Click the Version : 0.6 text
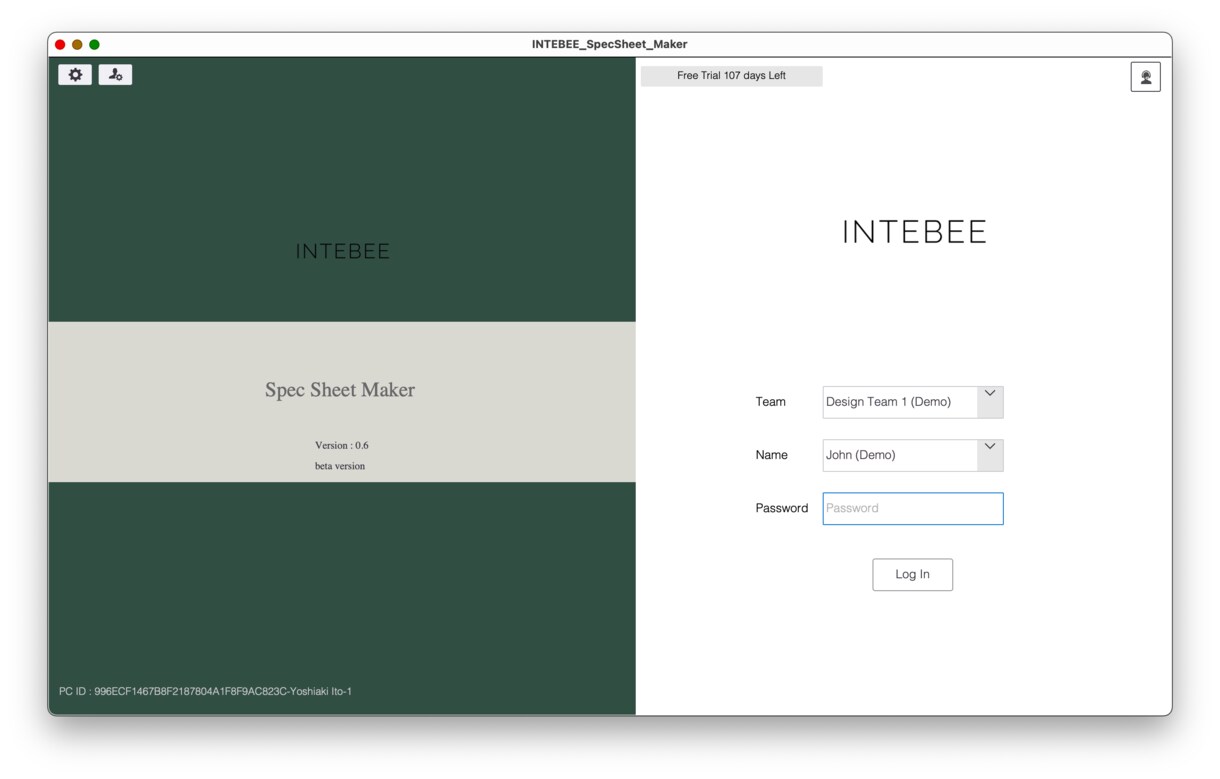Screen dimensions: 1220x779 coord(342,445)
